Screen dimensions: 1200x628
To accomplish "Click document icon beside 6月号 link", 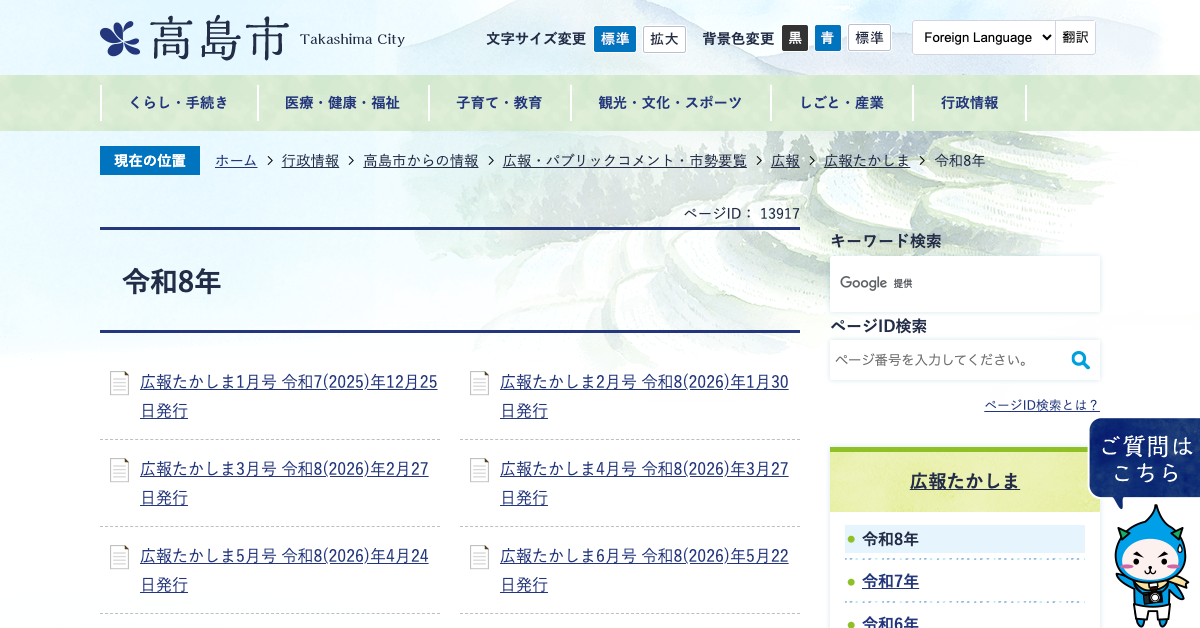I will click(x=479, y=557).
